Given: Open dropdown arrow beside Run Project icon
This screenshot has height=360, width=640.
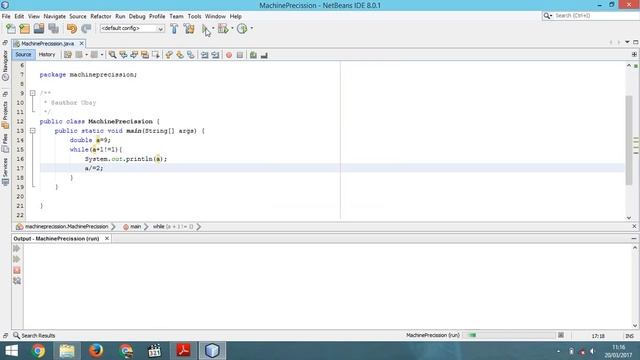Looking at the screenshot, I should coord(213,28).
